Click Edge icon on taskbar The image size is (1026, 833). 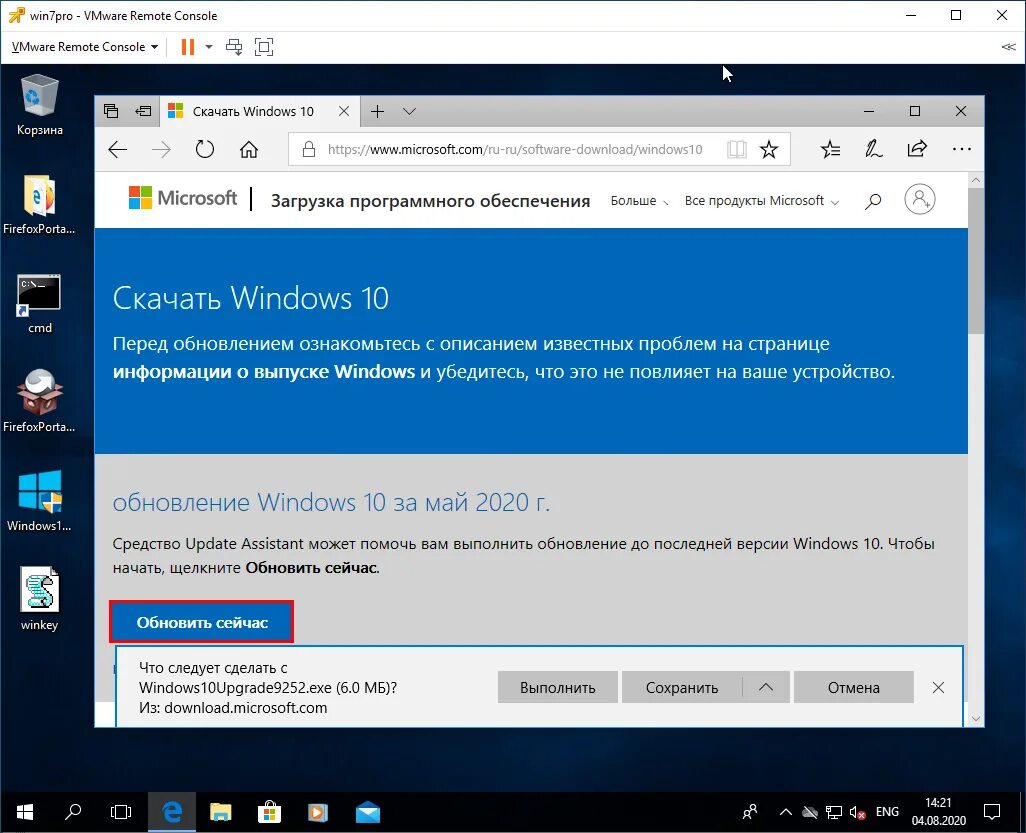[171, 812]
